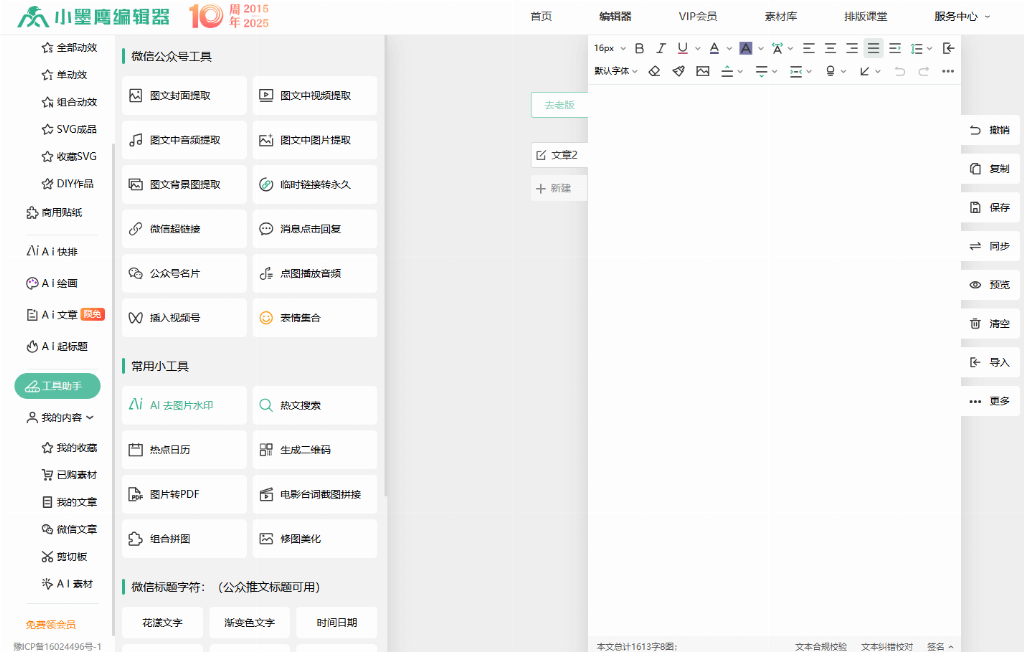The height and width of the screenshot is (652, 1024).
Task: Toggle bold formatting in editor toolbar
Action: (x=640, y=48)
